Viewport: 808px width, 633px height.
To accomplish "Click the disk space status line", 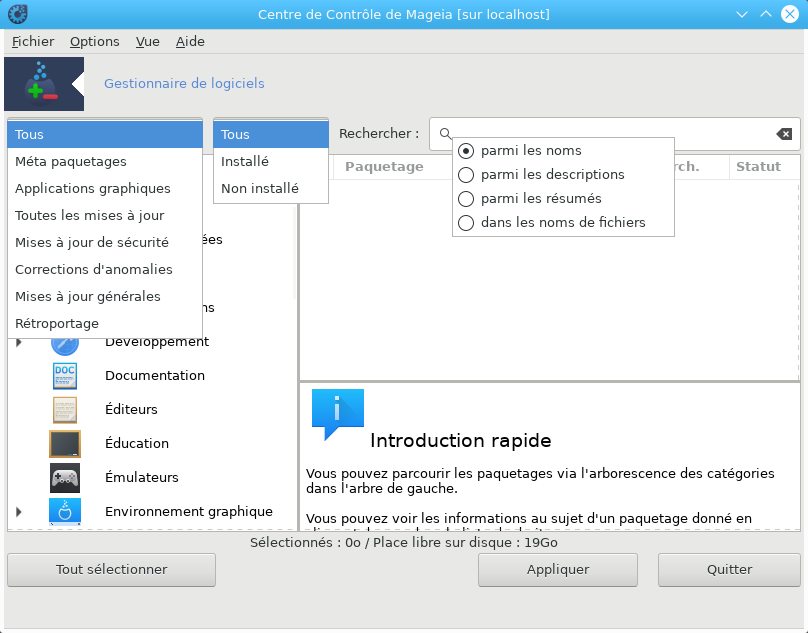I will tap(403, 543).
